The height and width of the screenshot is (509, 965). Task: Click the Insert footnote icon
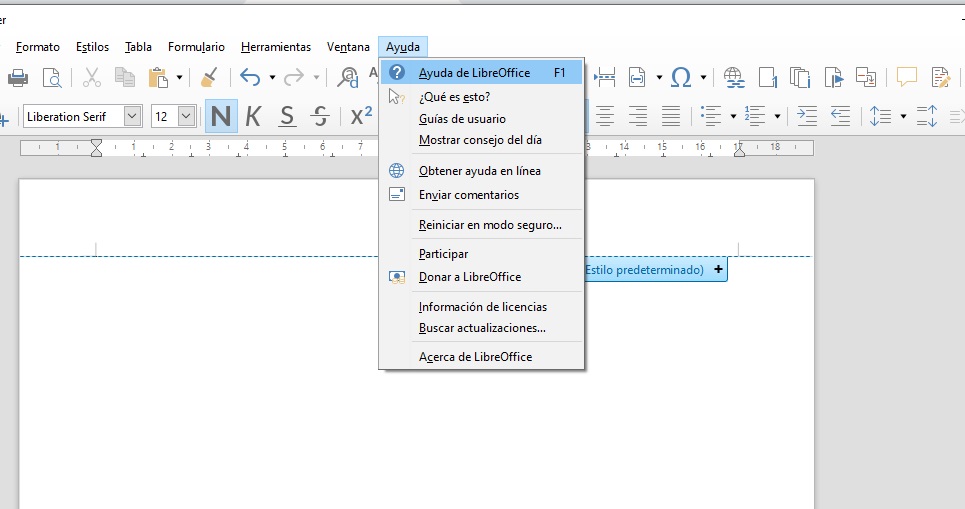tap(767, 78)
